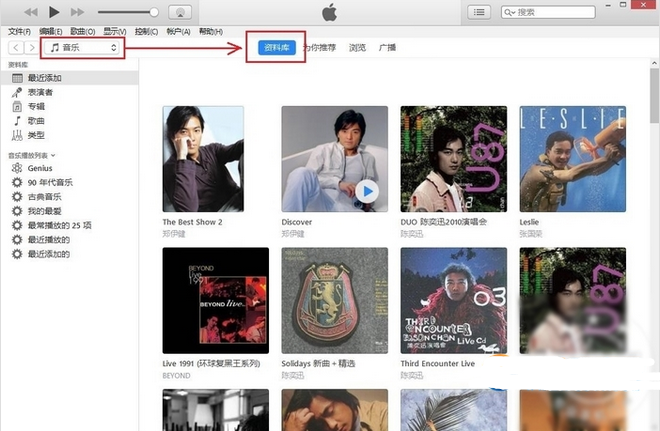The height and width of the screenshot is (431, 660).
Task: Open The Best Show 2 album cover
Action: 203,159
